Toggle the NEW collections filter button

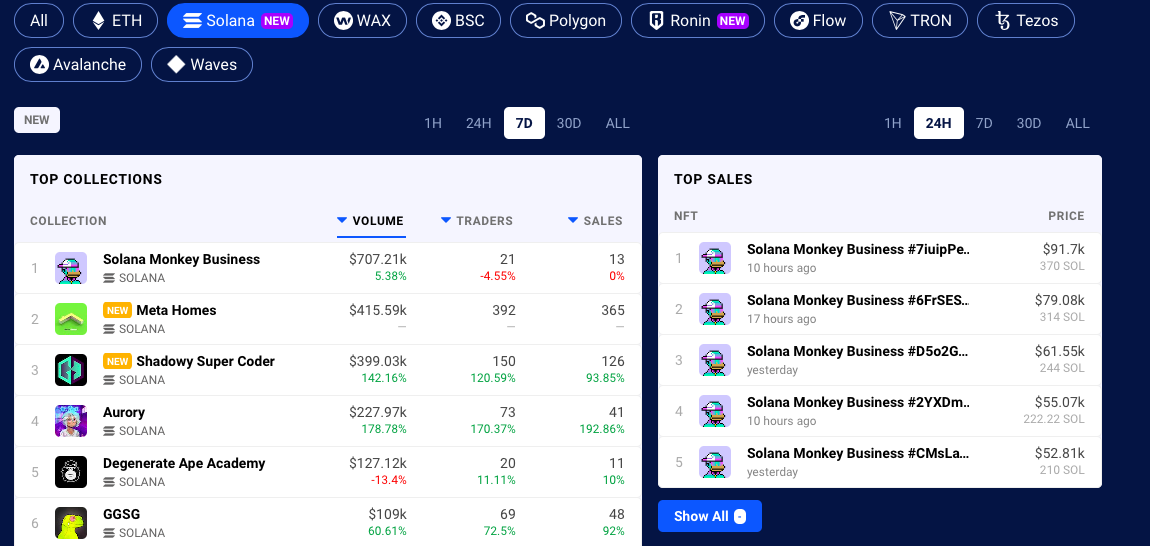point(37,120)
